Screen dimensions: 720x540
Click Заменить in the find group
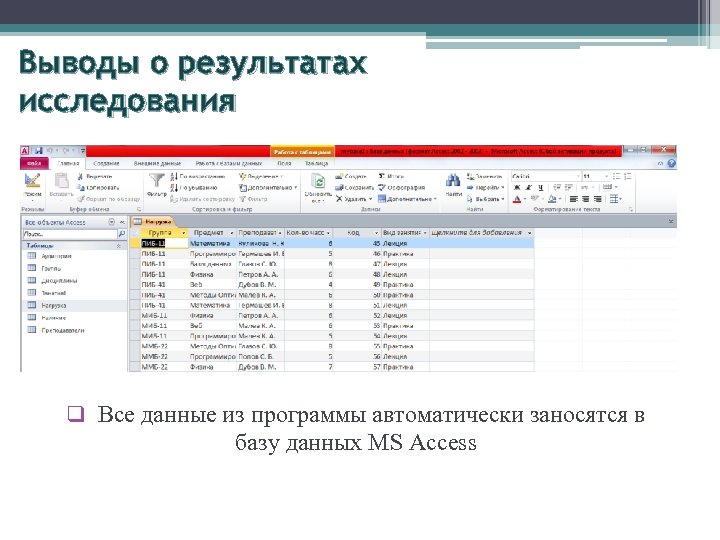[485, 176]
